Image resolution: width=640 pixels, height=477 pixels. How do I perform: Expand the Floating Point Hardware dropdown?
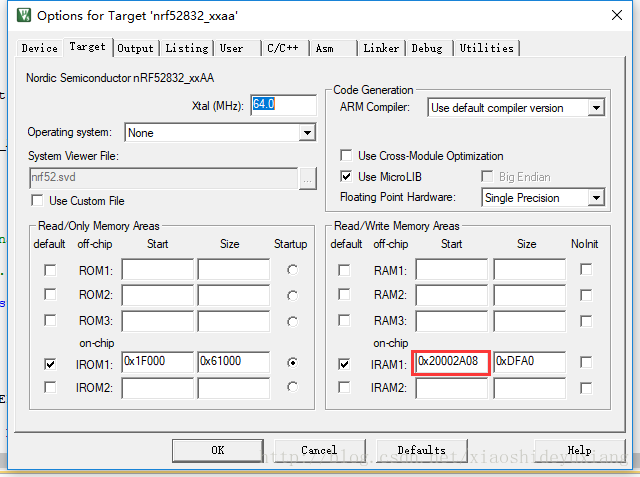click(x=596, y=198)
